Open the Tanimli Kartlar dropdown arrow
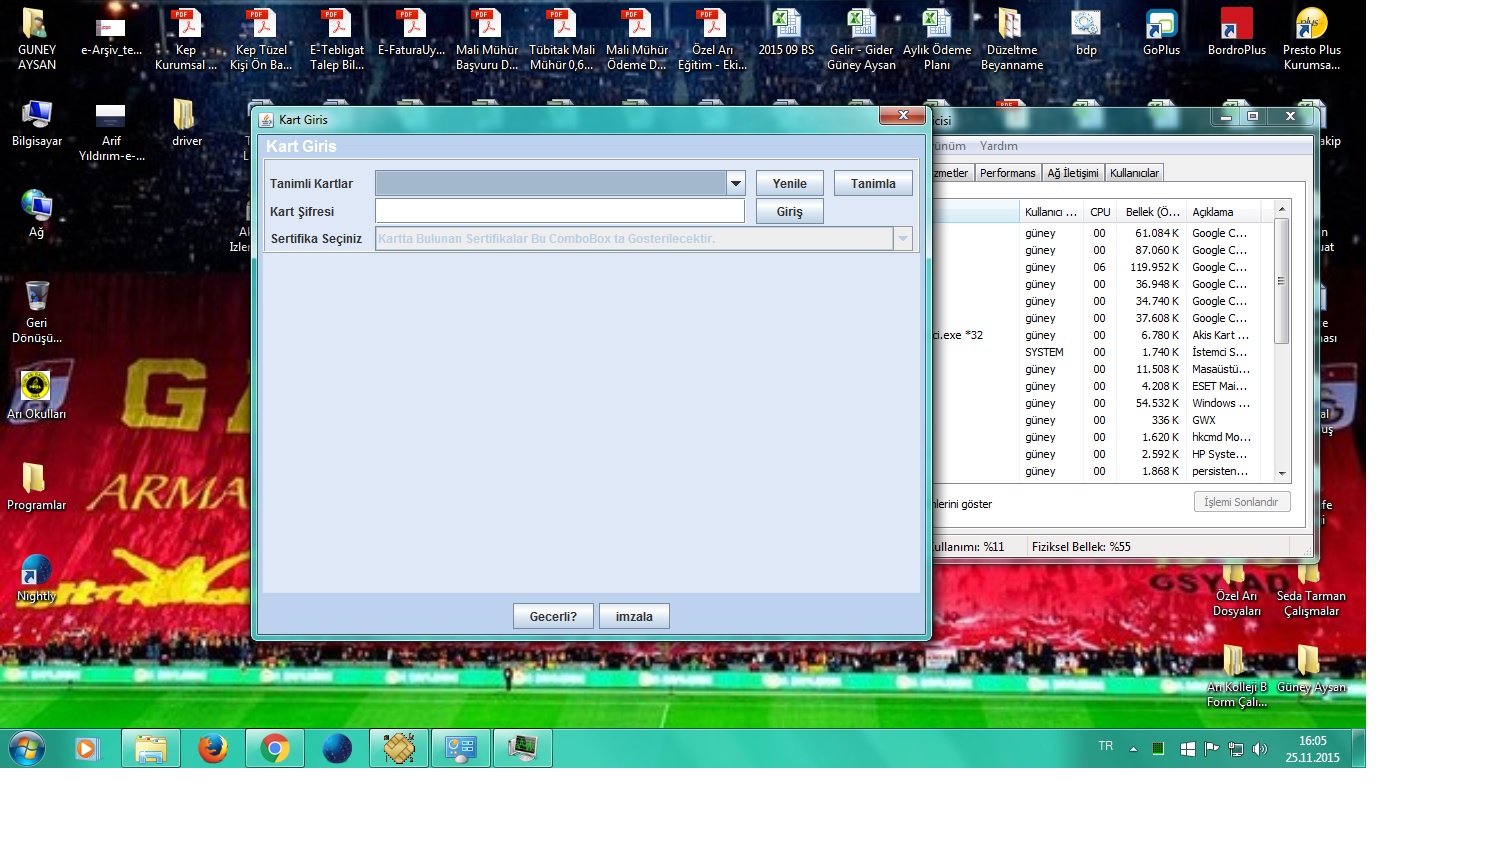 [x=736, y=183]
